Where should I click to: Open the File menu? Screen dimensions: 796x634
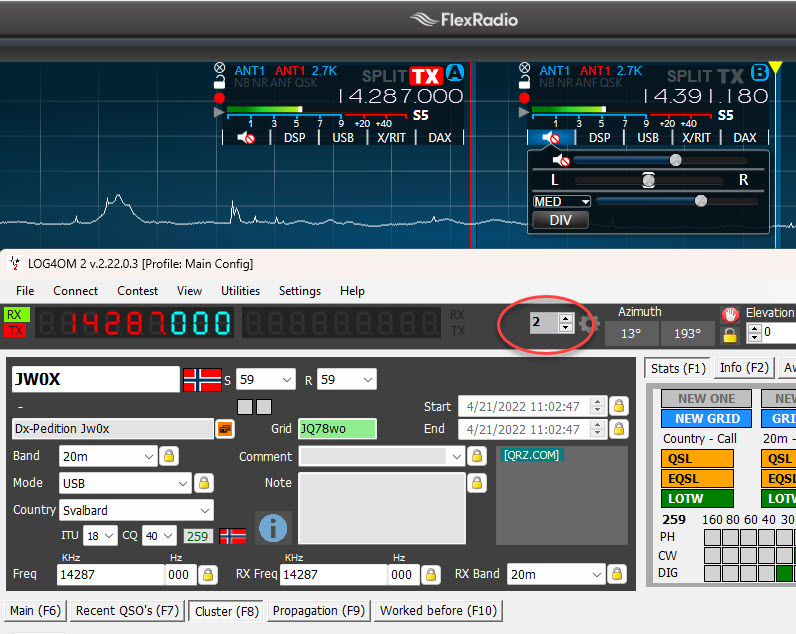click(x=25, y=291)
